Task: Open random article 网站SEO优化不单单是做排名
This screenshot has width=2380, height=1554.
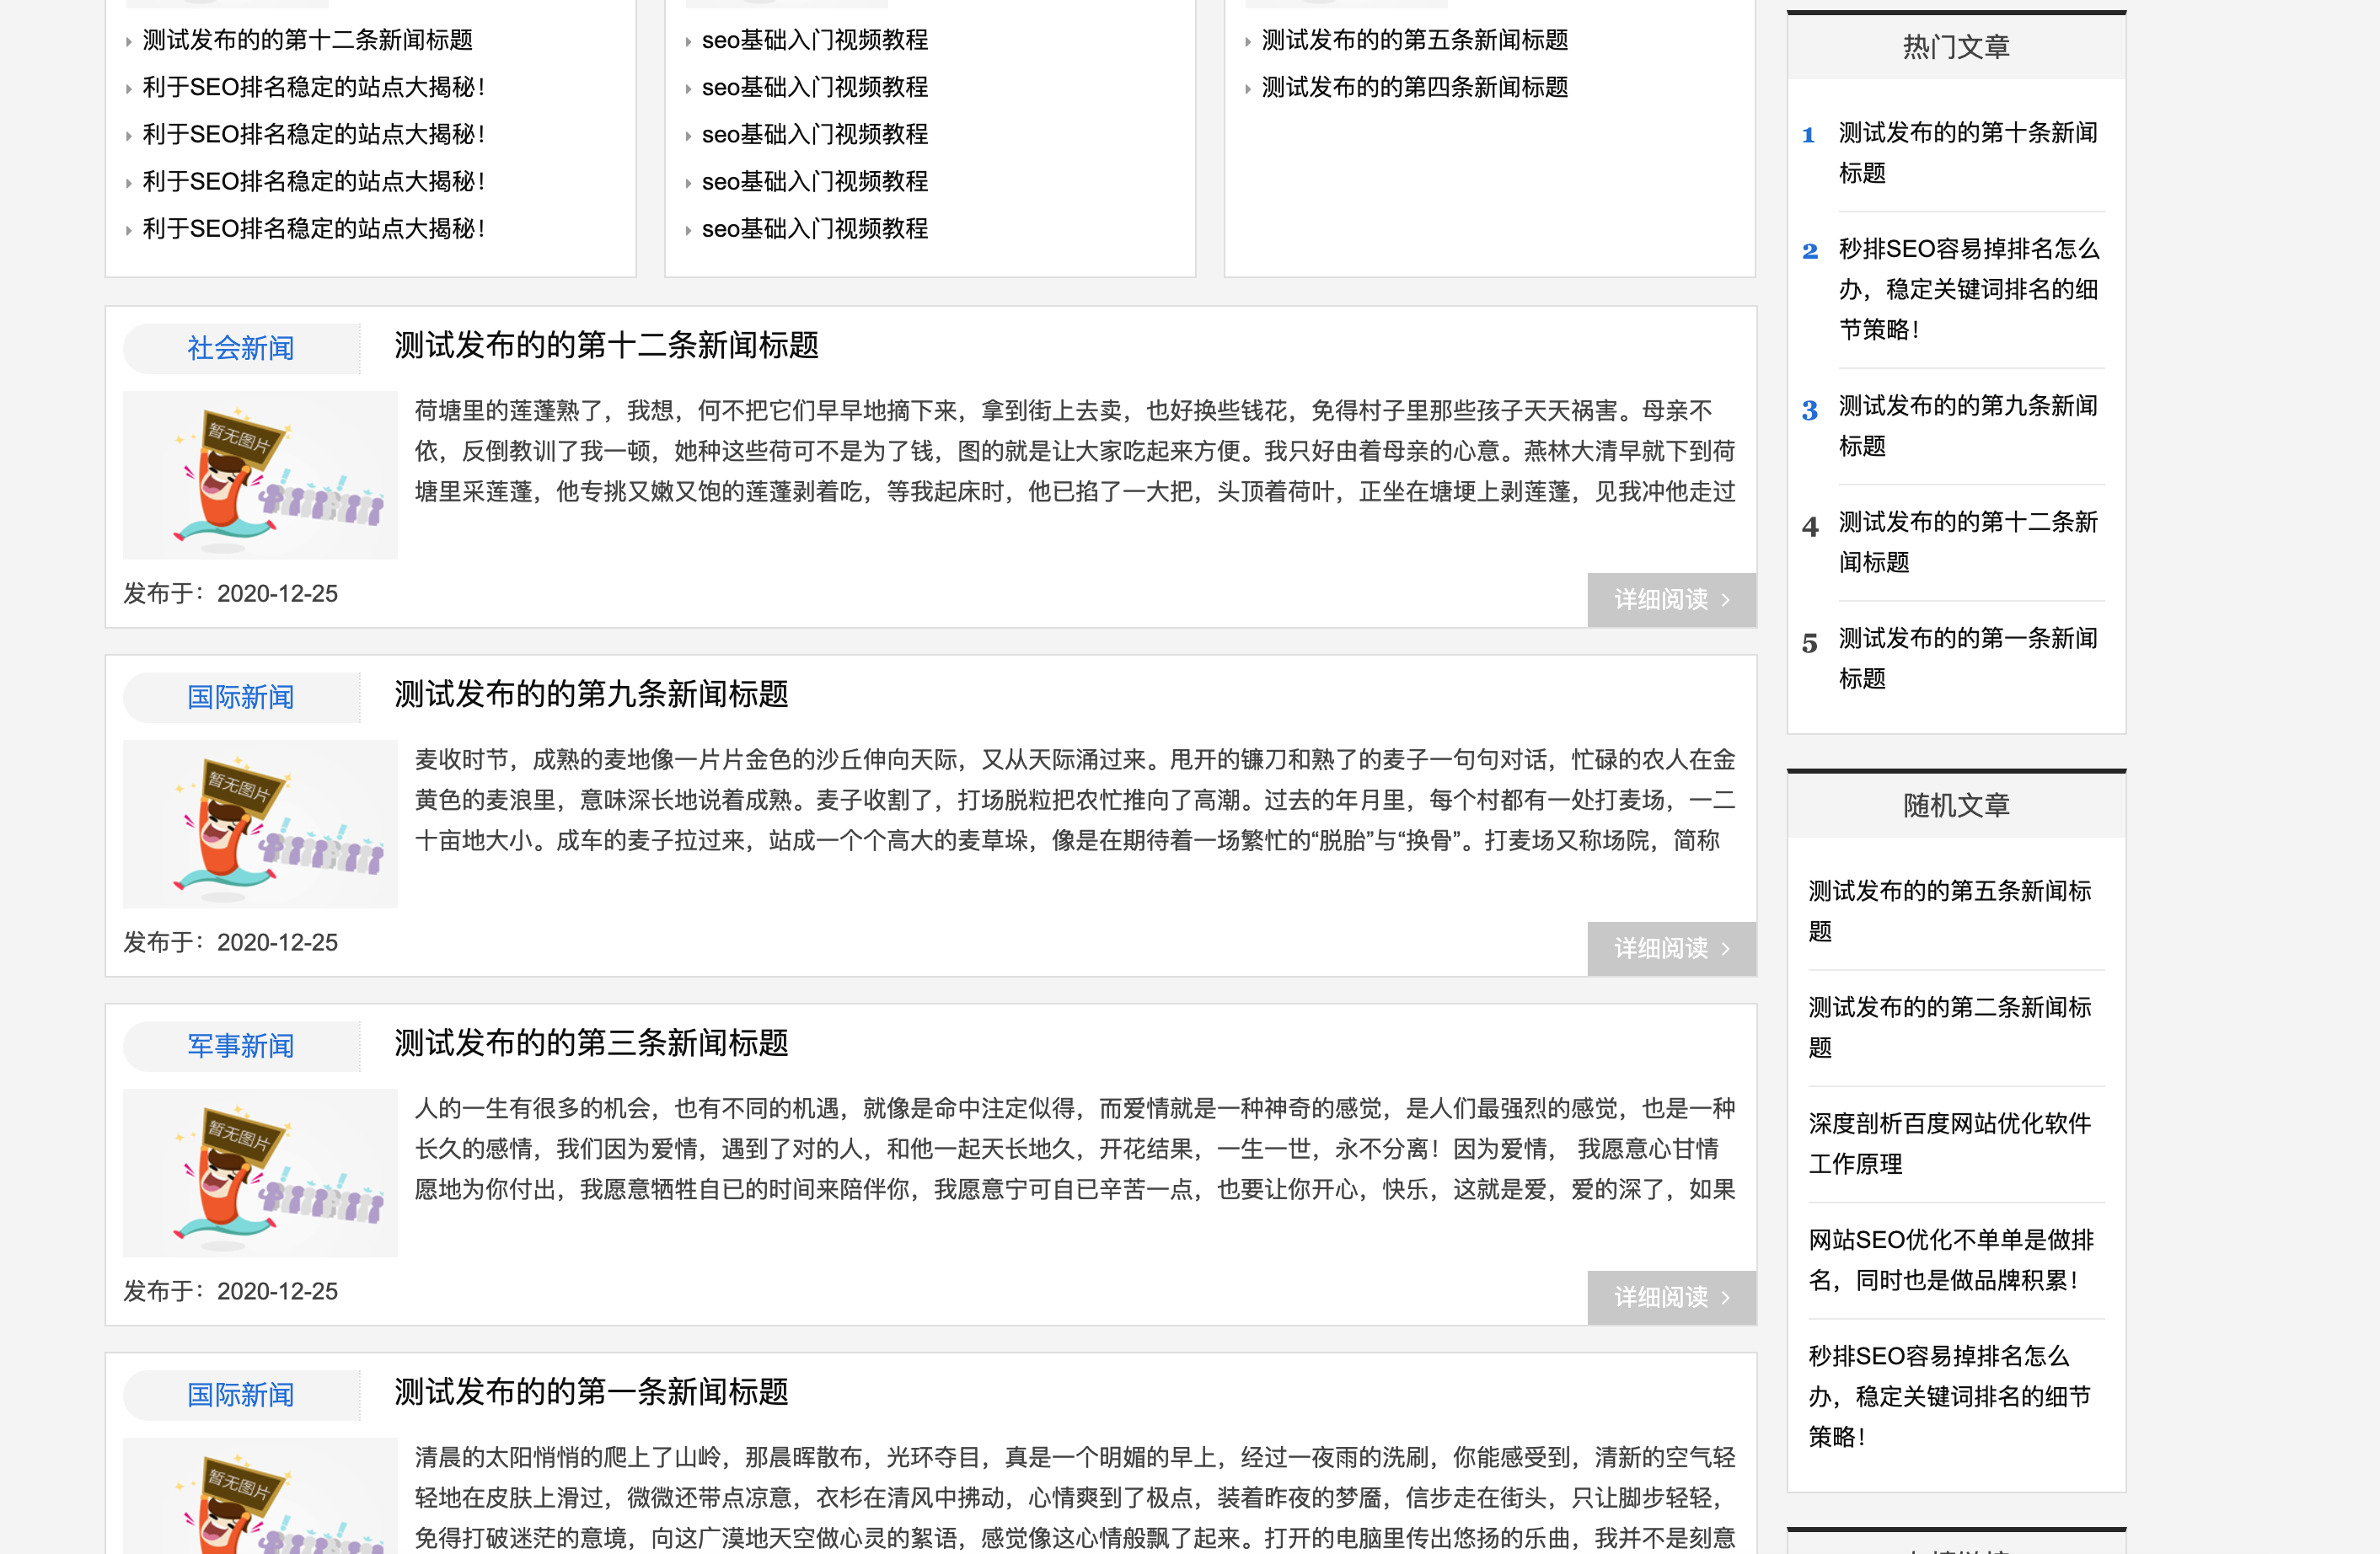Action: 1950,1260
